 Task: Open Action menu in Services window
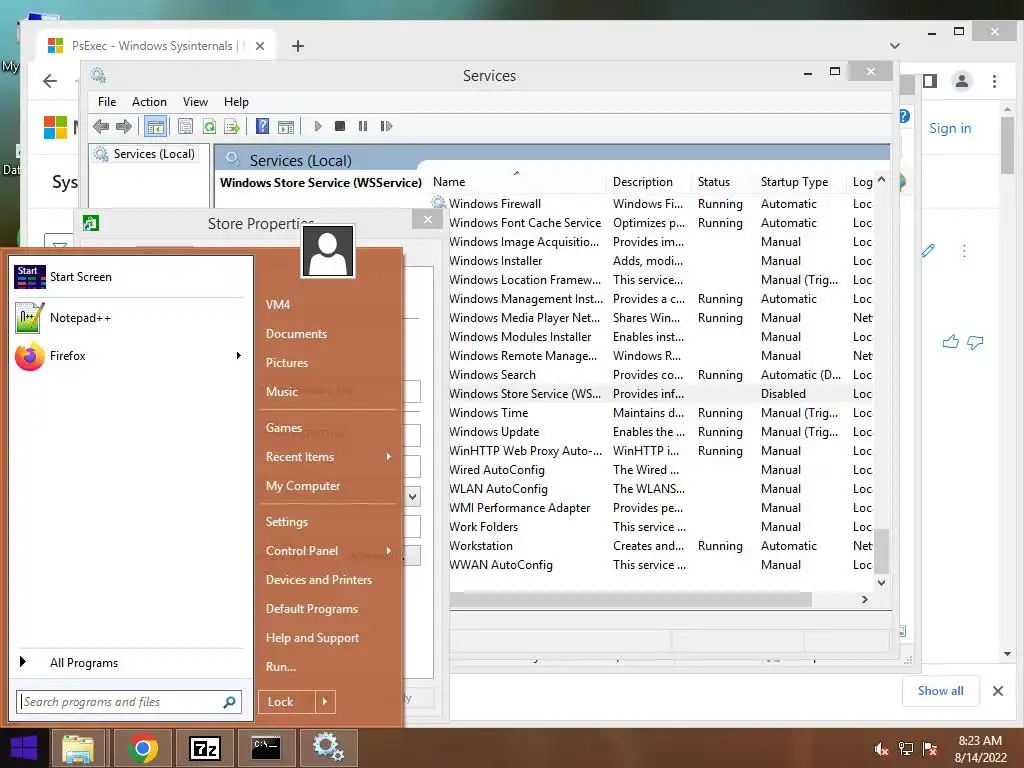point(149,102)
